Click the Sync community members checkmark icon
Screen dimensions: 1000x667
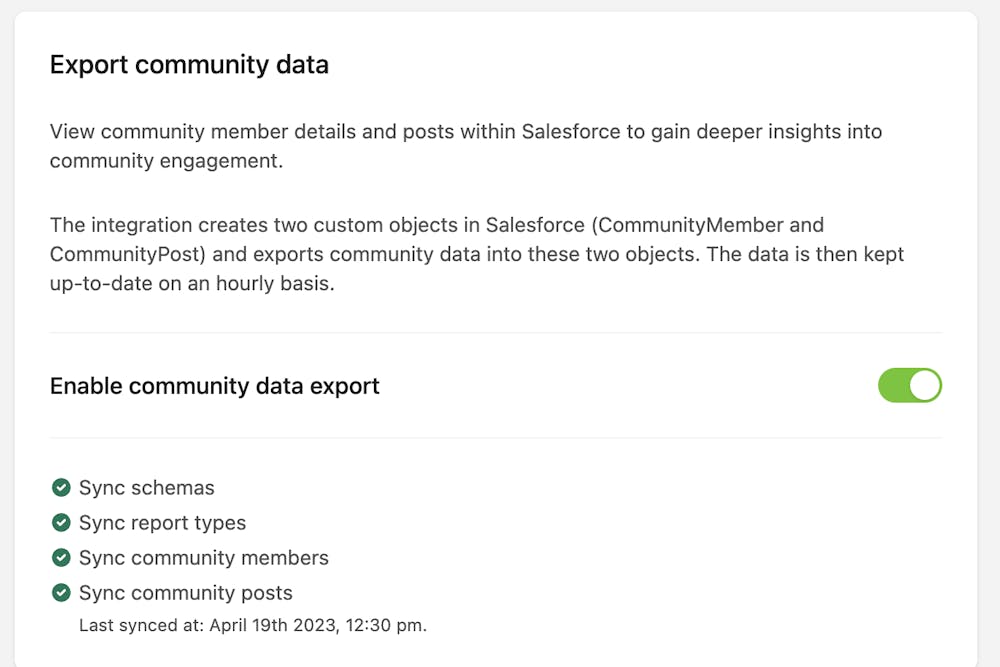61,558
